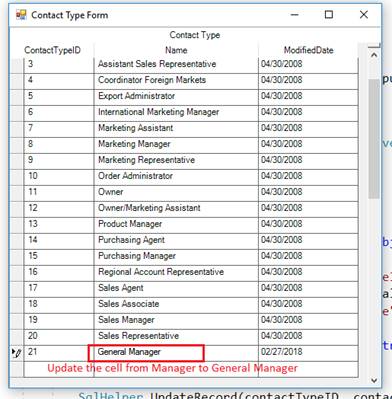The image size is (392, 399).
Task: Select the Owner/Marketing Assistant cell
Action: (x=176, y=209)
